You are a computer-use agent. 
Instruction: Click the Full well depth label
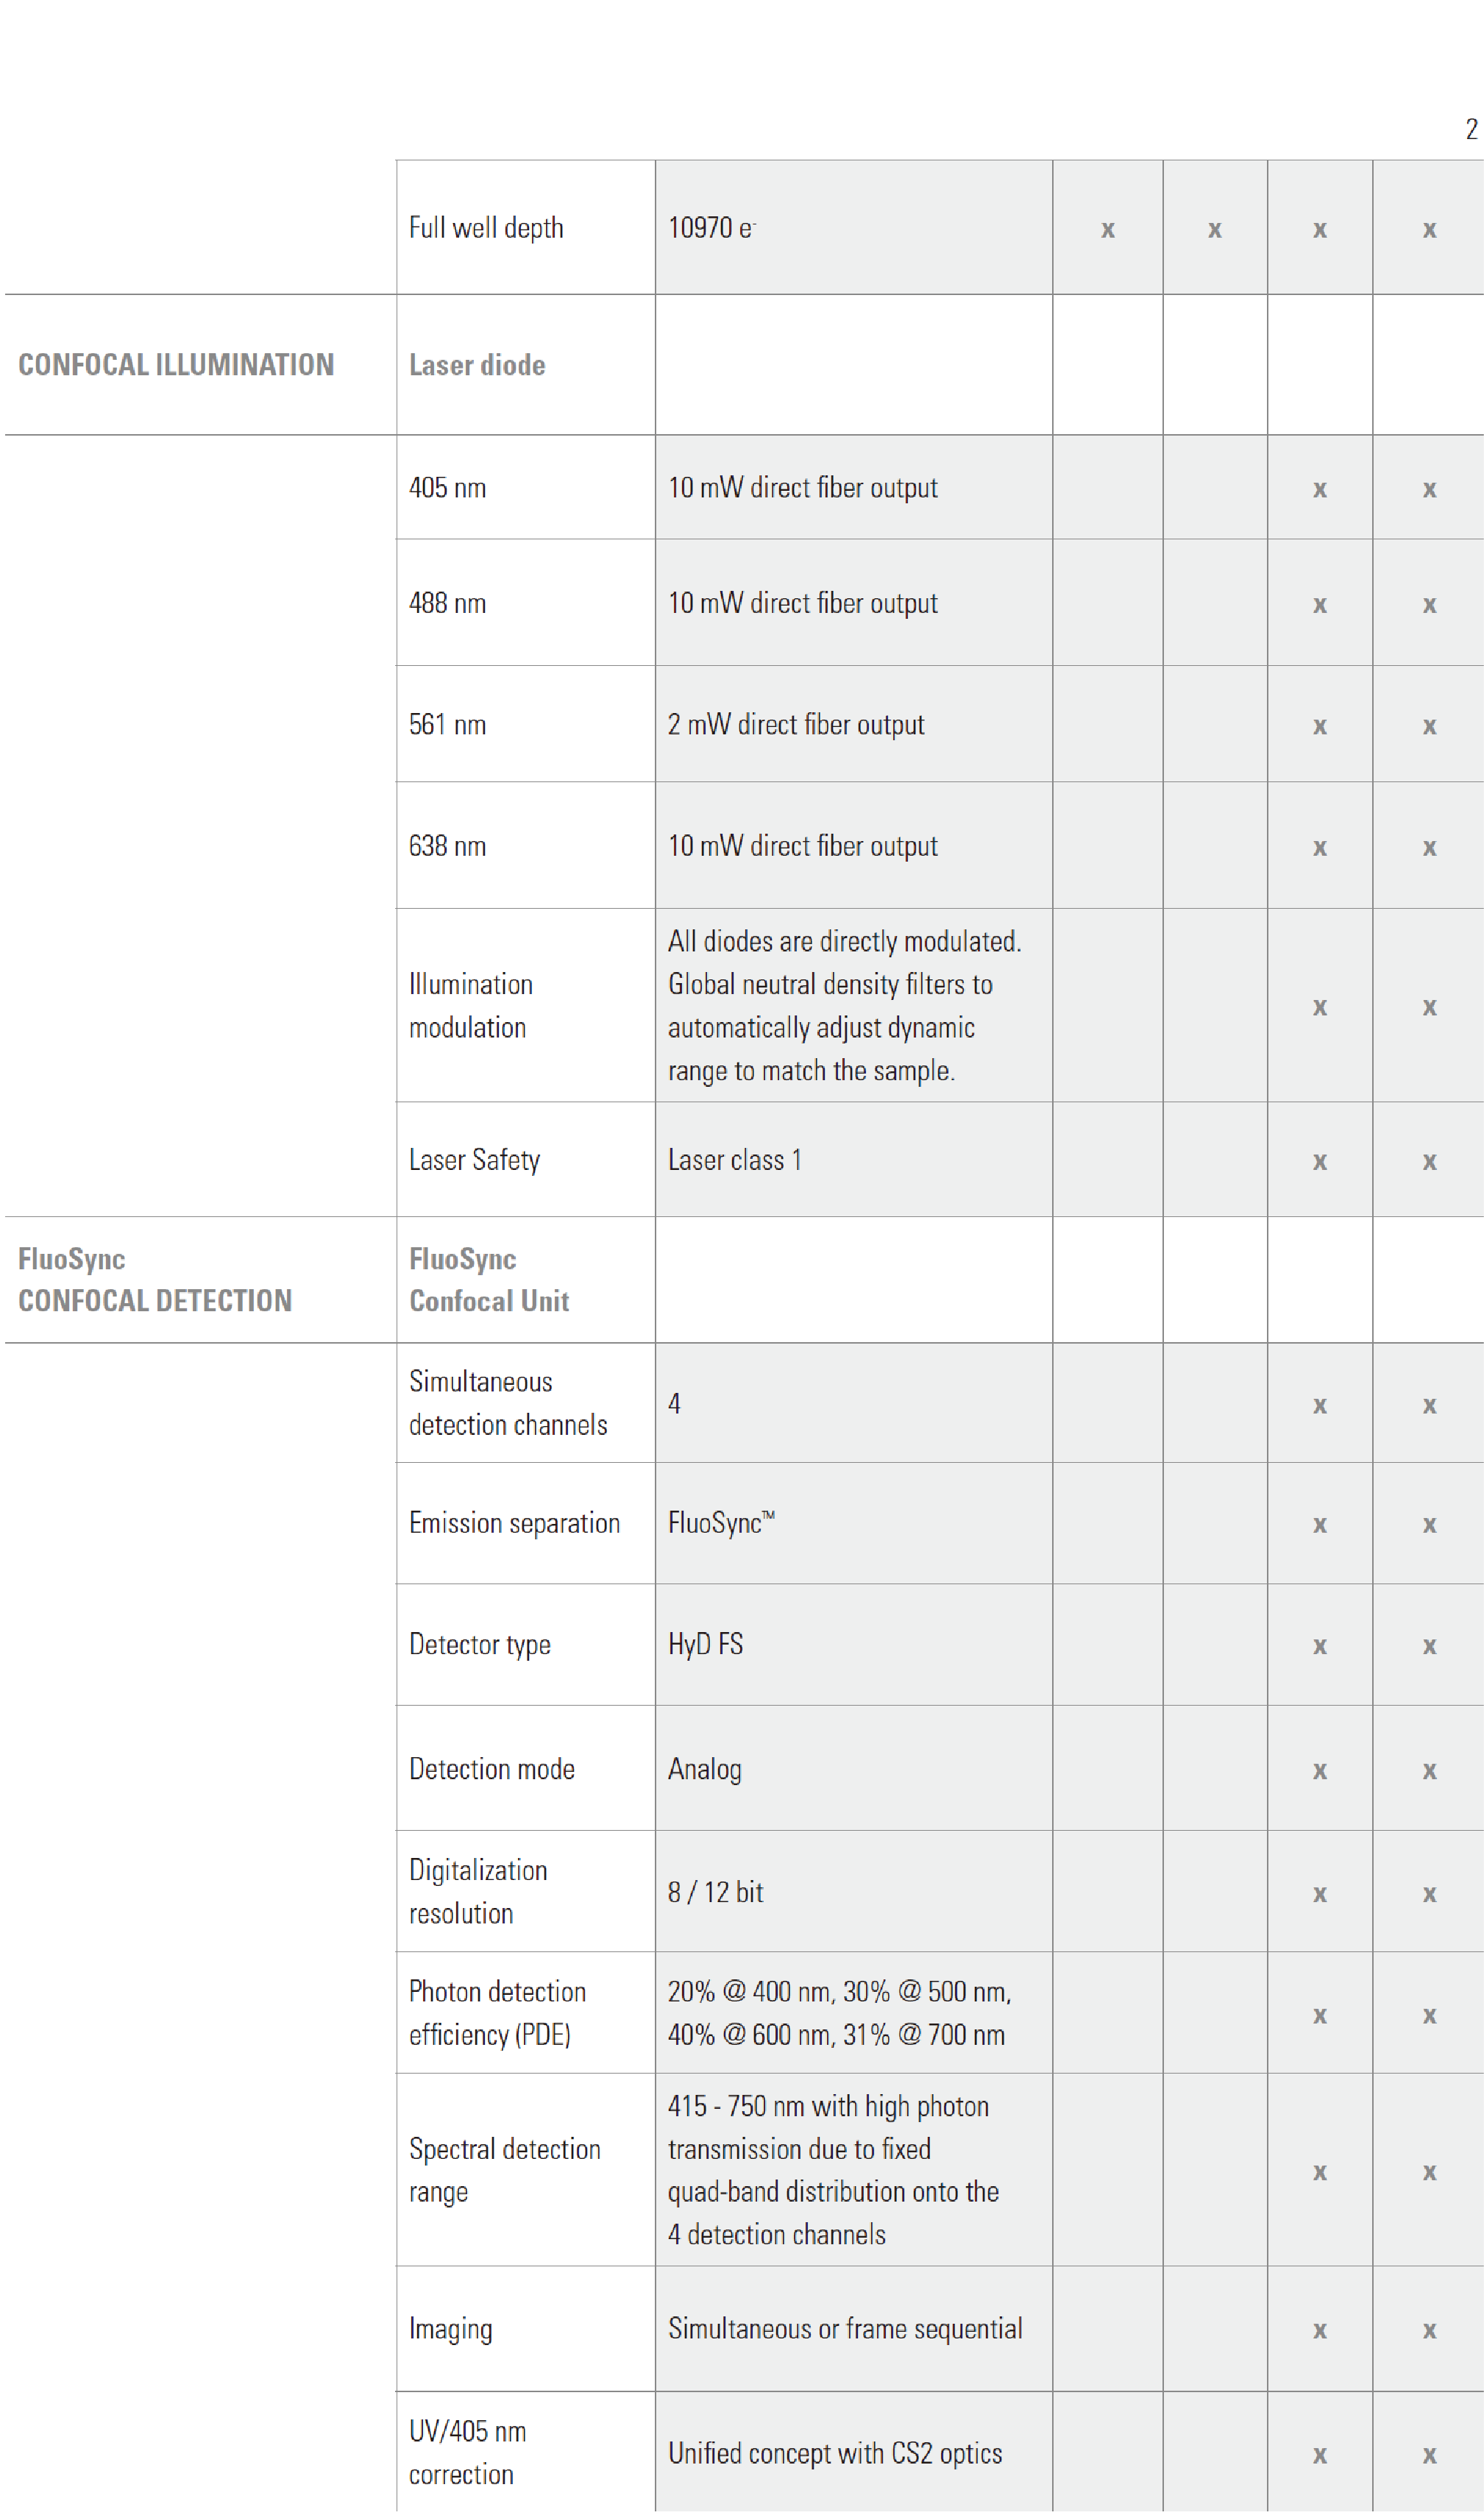pyautogui.click(x=486, y=228)
